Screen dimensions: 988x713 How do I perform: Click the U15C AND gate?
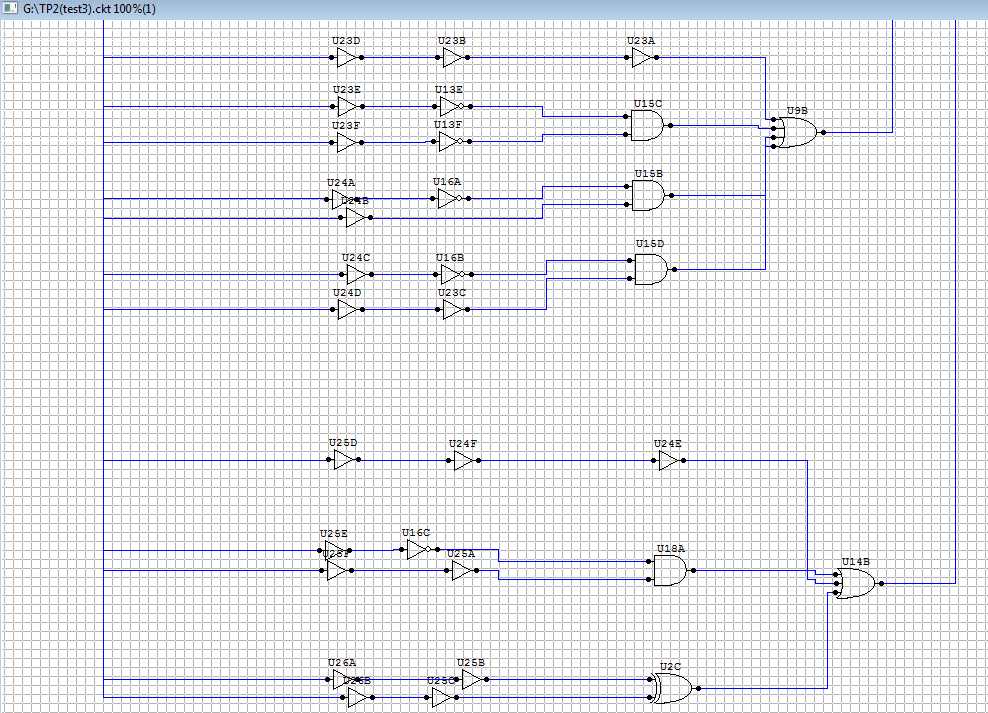click(647, 125)
